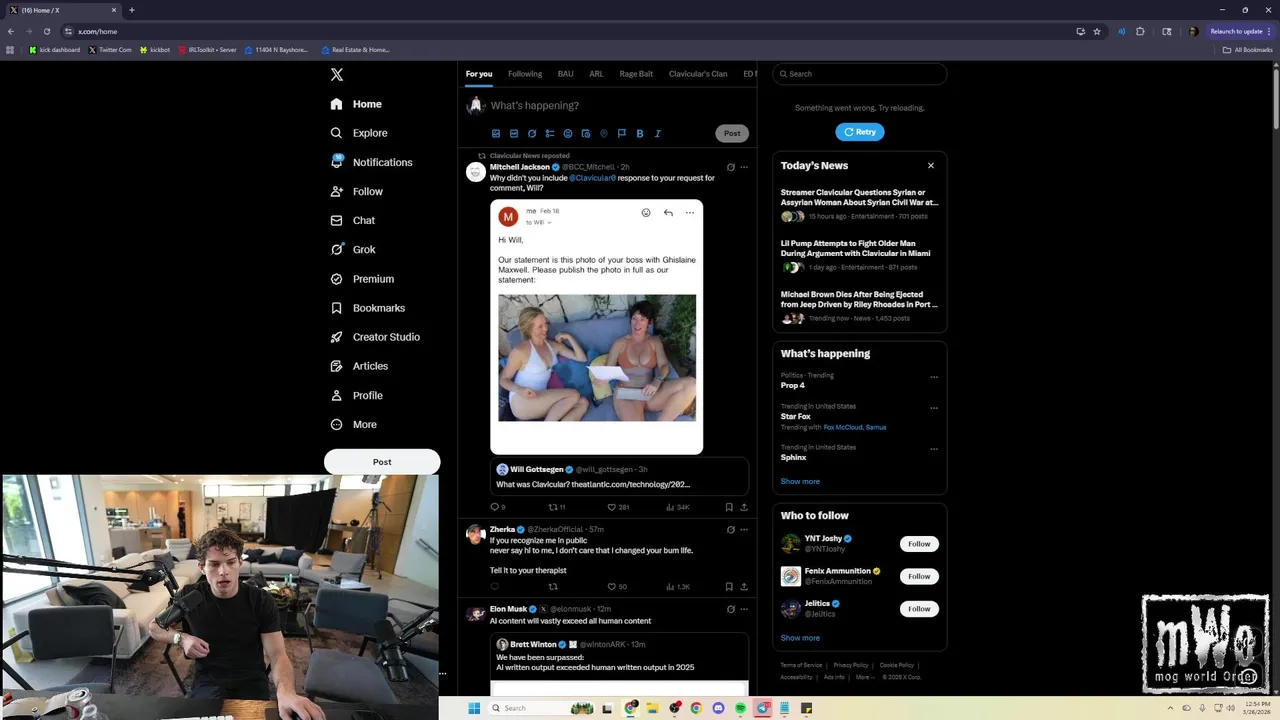Bookmark this page with star icon

click(1097, 31)
